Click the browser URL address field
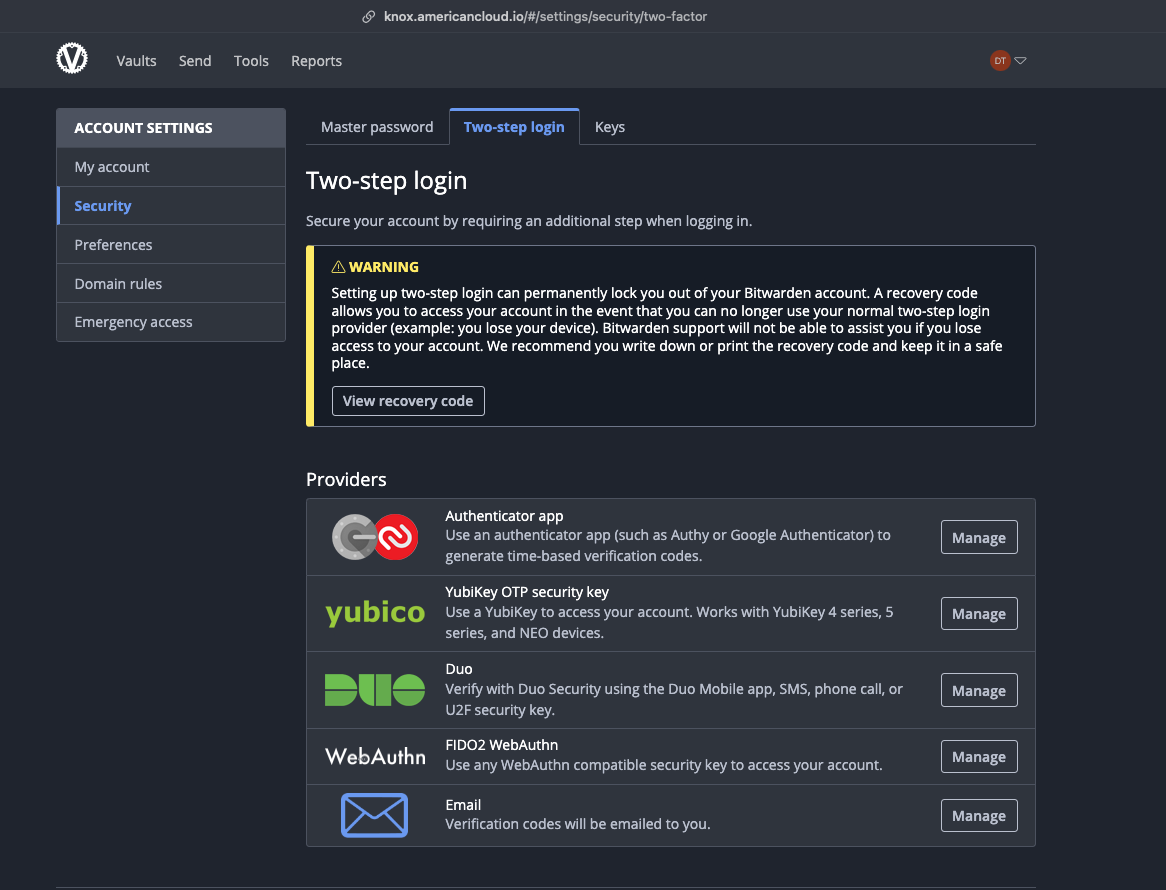This screenshot has height=890, width=1166. (545, 17)
